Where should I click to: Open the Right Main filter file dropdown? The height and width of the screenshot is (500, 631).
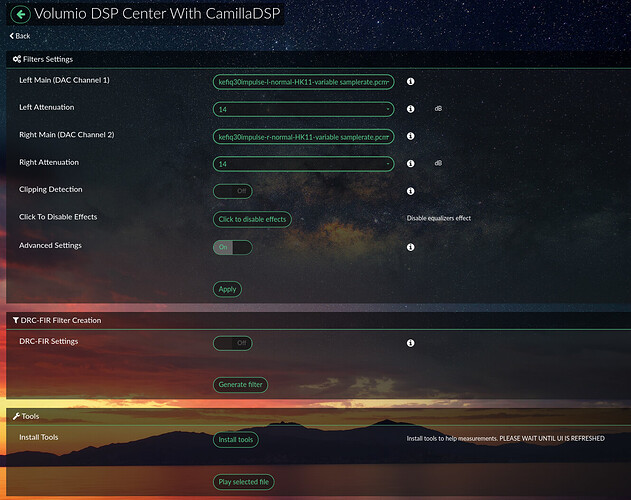[303, 136]
